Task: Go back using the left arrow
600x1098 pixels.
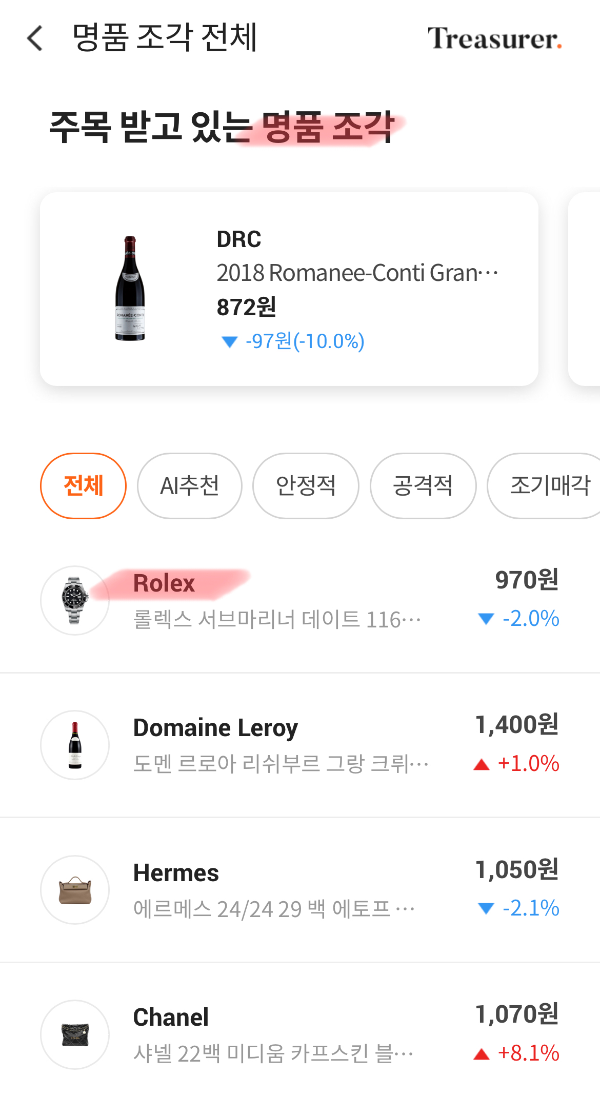Action: 34,37
